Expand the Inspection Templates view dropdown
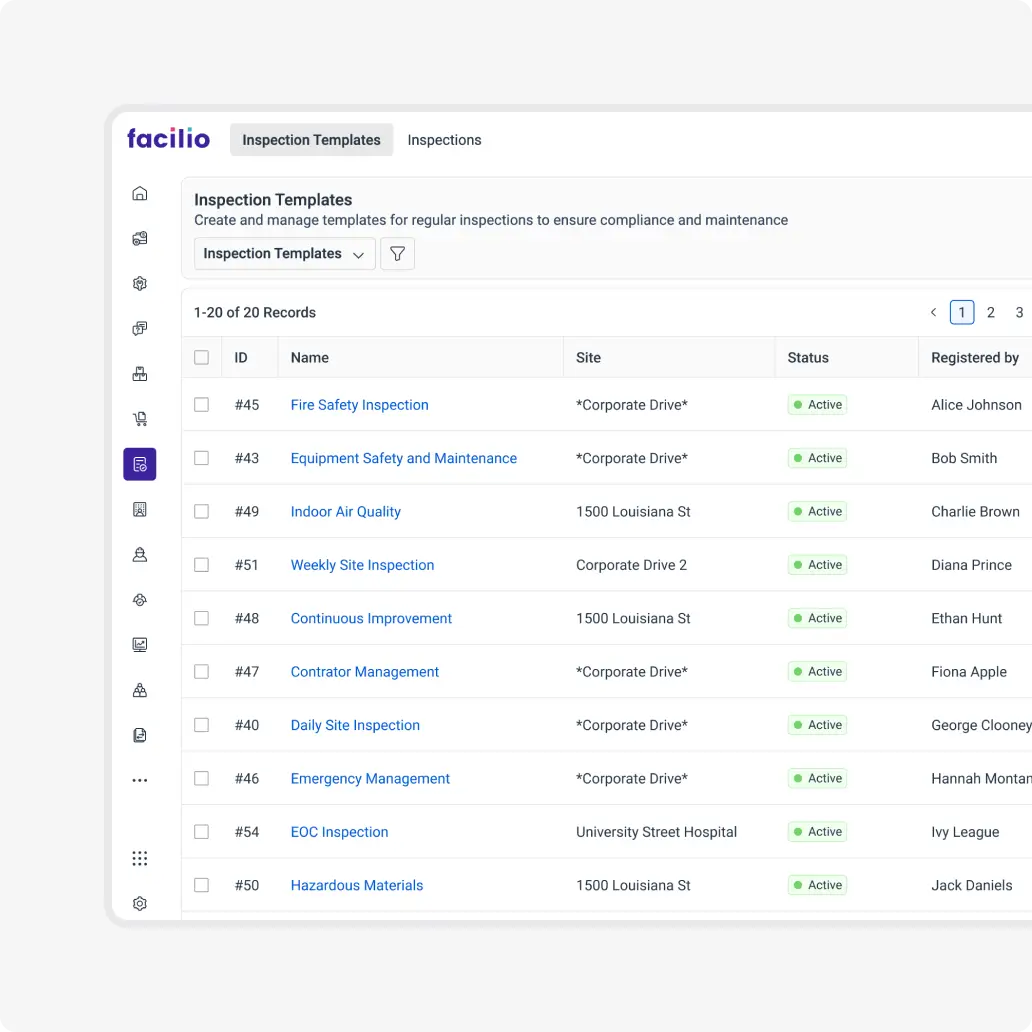Viewport: 1032px width, 1032px height. tap(284, 253)
